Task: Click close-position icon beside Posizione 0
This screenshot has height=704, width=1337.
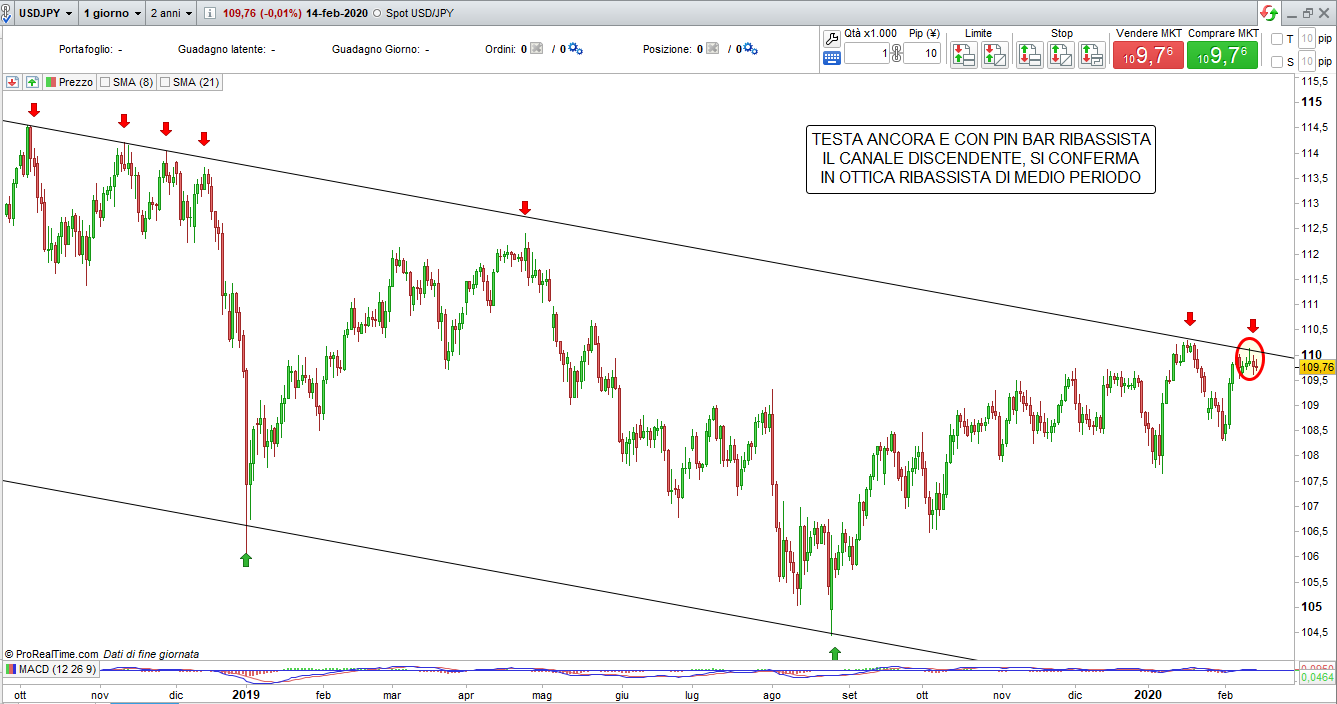Action: pos(712,48)
